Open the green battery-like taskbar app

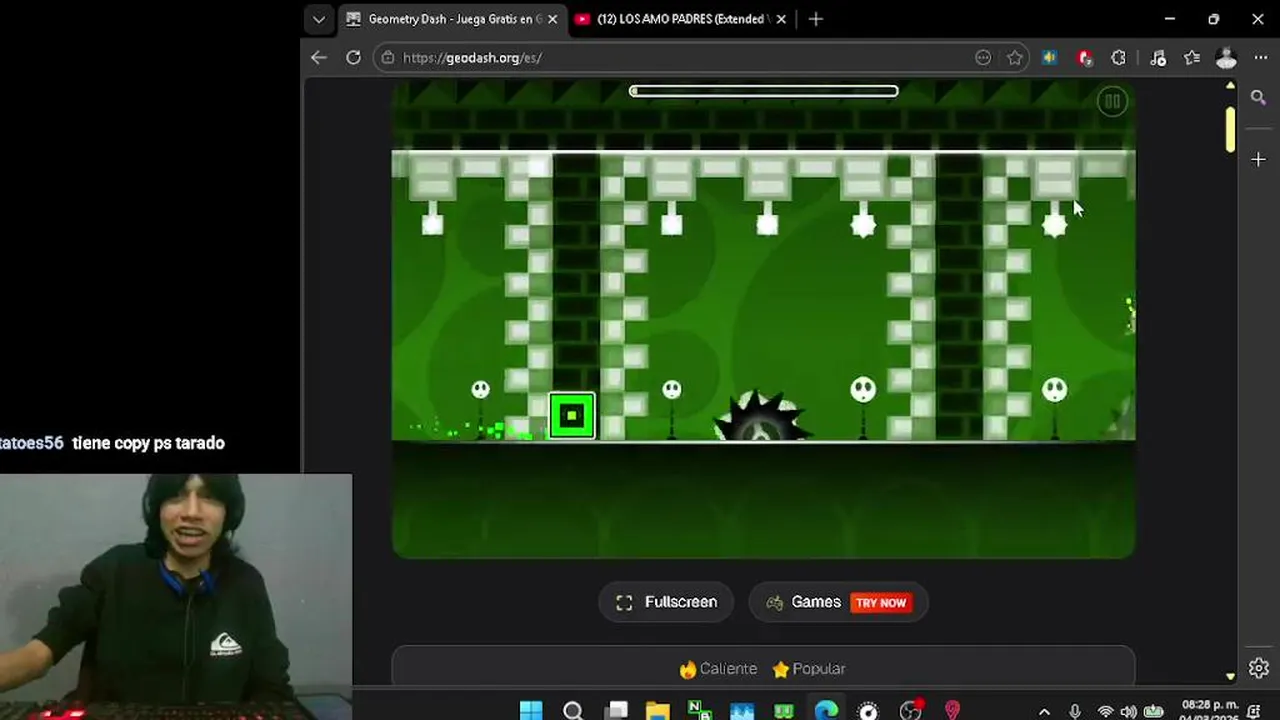[784, 710]
